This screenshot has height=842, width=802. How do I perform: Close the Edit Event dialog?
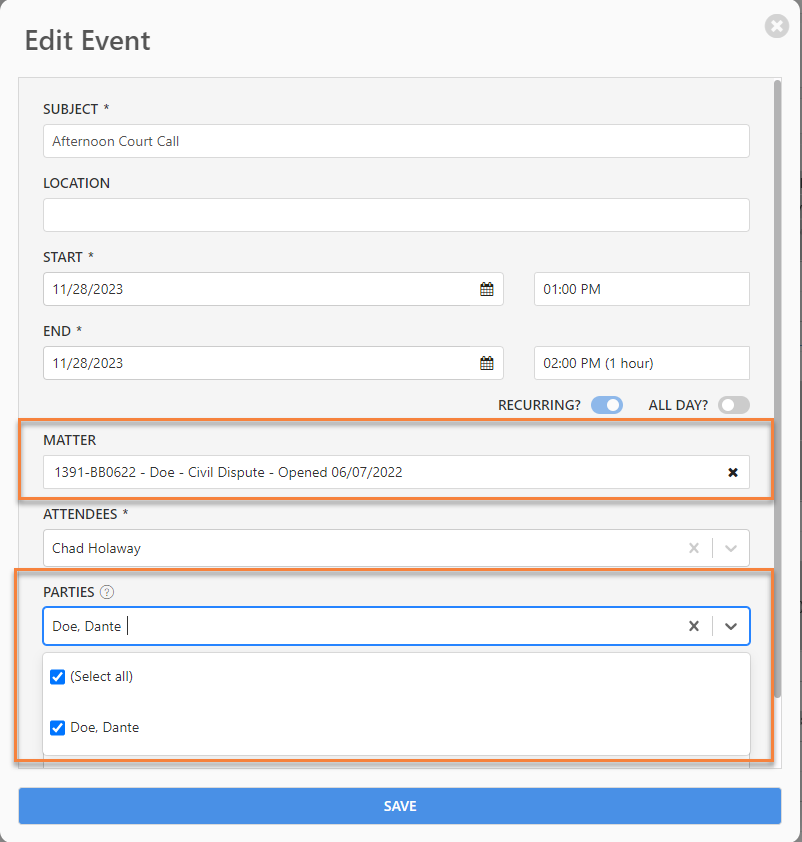pyautogui.click(x=776, y=26)
